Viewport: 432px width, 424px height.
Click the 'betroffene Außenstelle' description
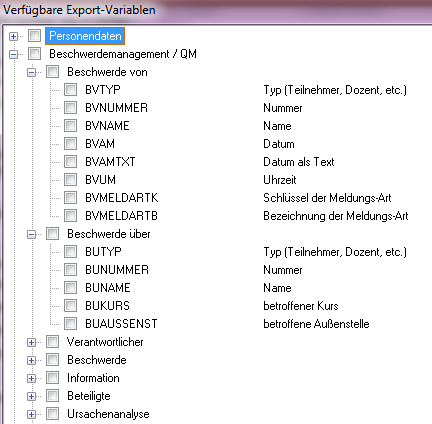[316, 324]
